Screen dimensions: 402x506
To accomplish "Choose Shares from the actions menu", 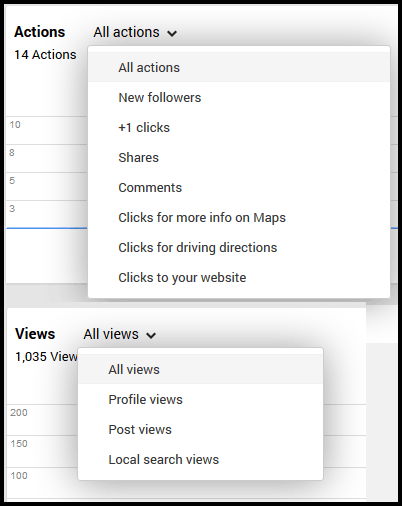I will (x=239, y=157).
